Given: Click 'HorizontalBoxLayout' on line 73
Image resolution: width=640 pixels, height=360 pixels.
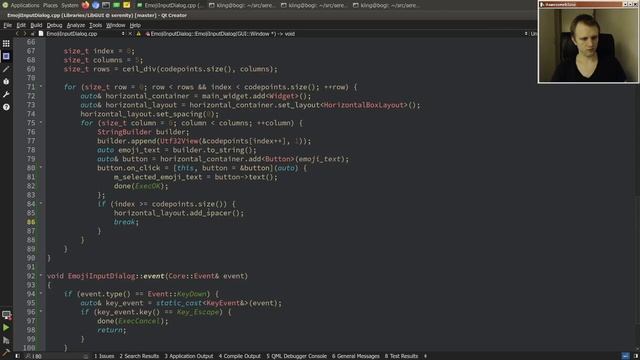Looking at the screenshot, I should 363,105.
